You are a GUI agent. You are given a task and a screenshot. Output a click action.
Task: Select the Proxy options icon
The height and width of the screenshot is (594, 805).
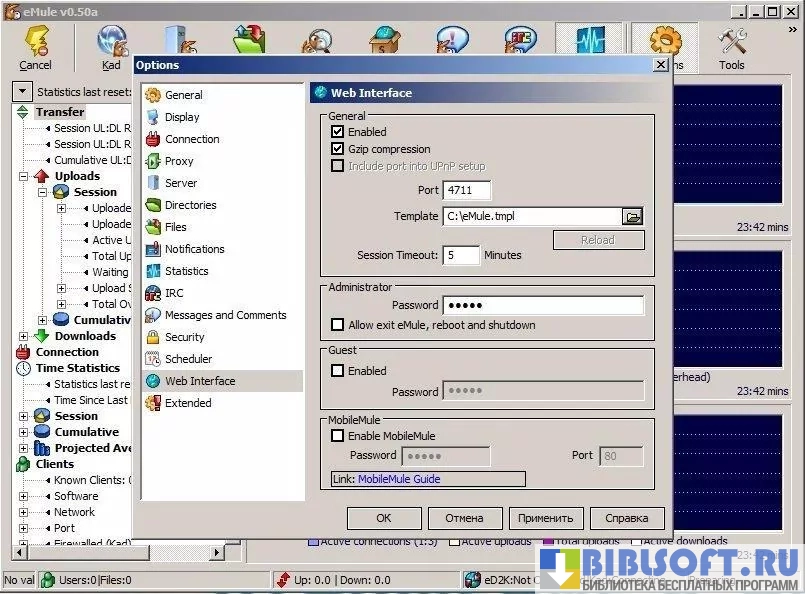pyautogui.click(x=153, y=161)
